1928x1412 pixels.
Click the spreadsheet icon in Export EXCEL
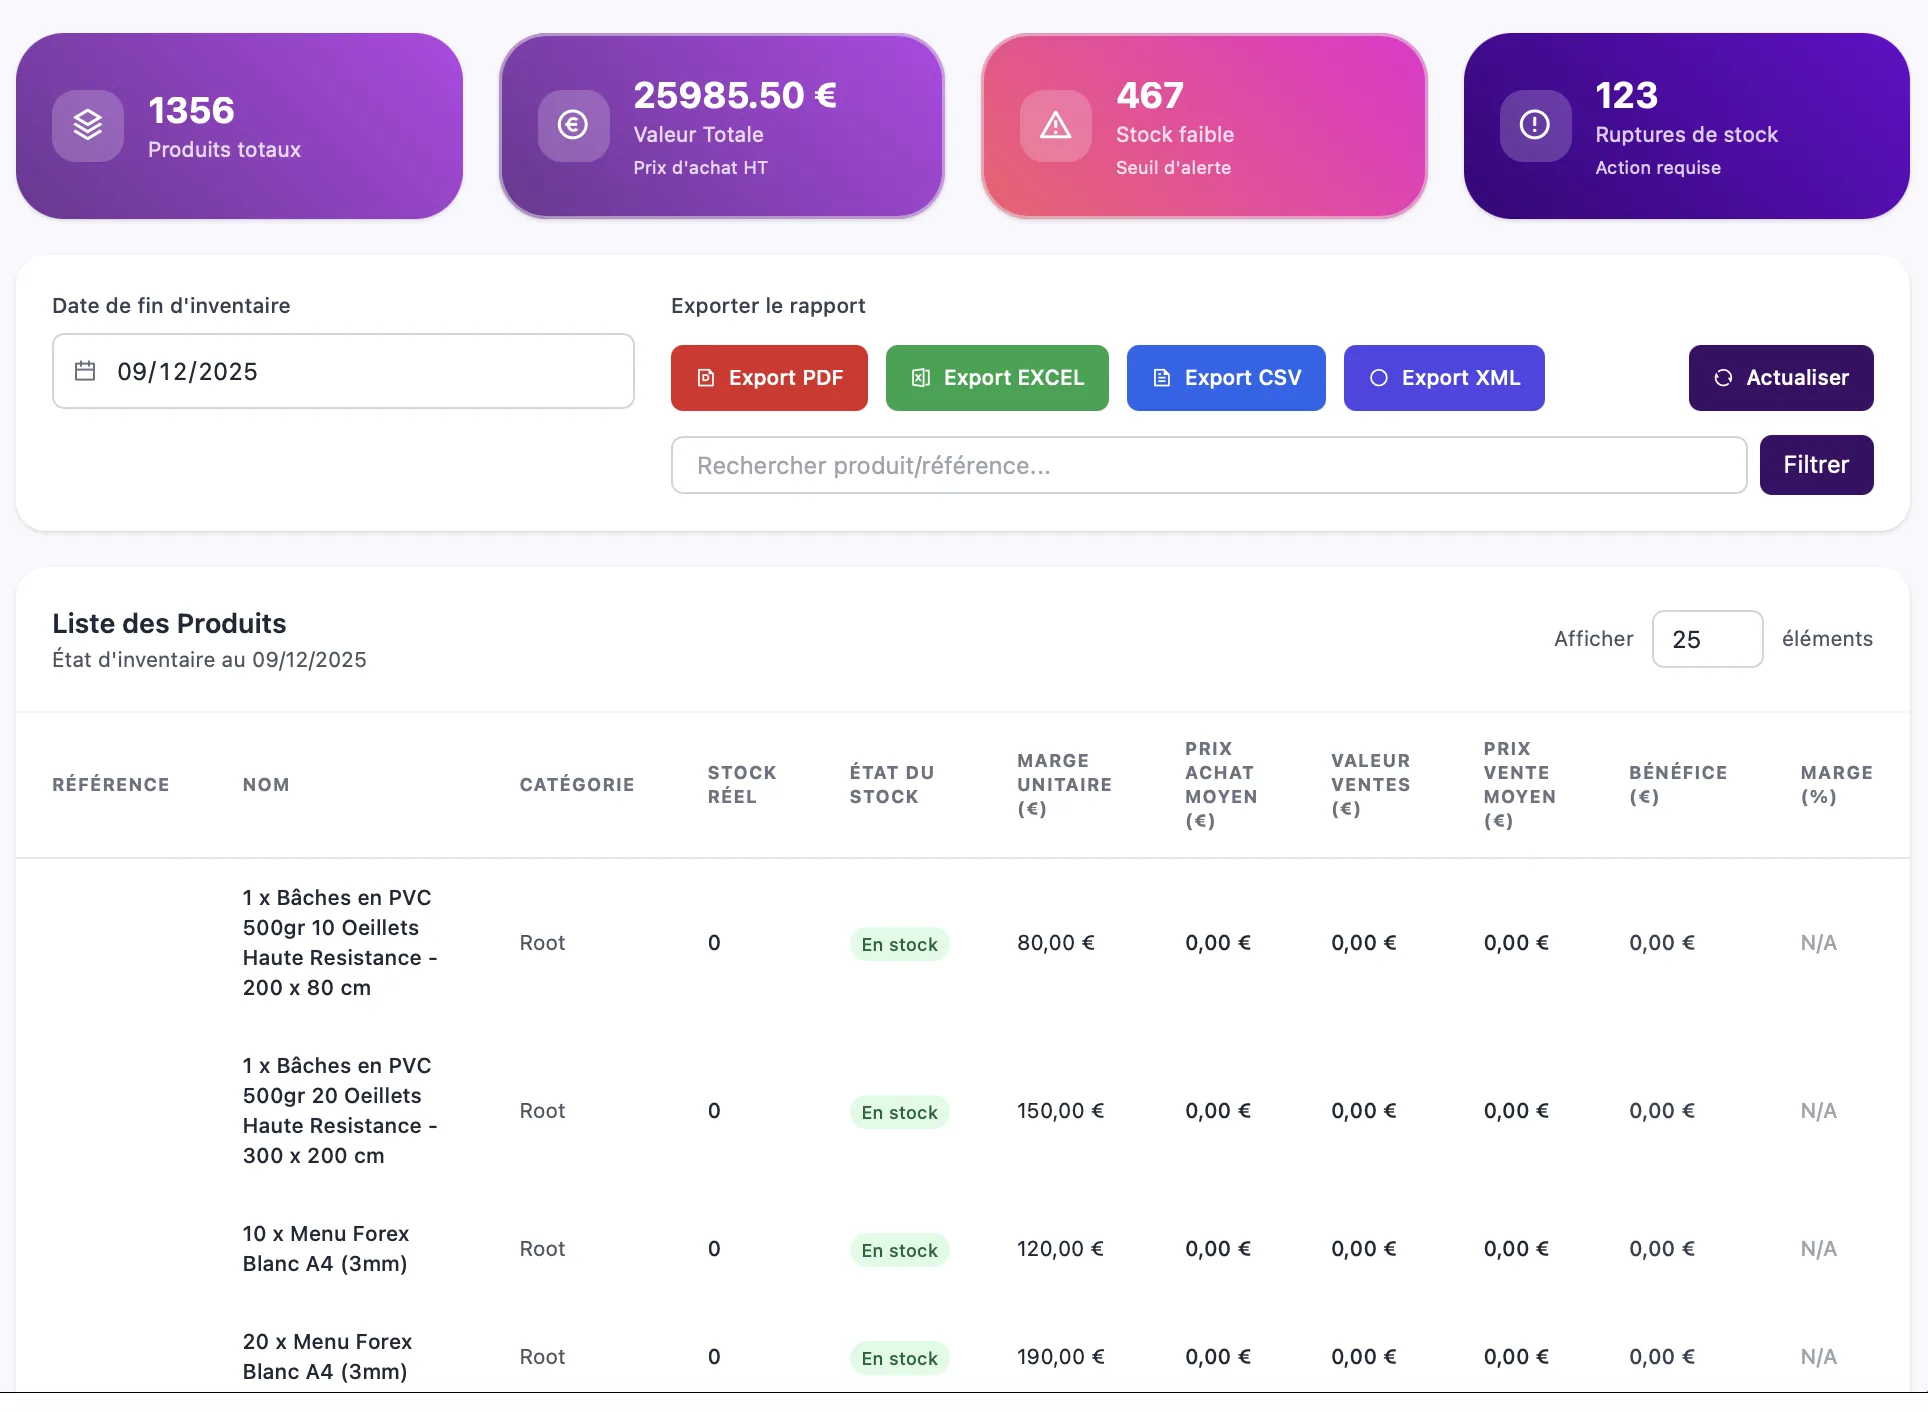pyautogui.click(x=921, y=378)
